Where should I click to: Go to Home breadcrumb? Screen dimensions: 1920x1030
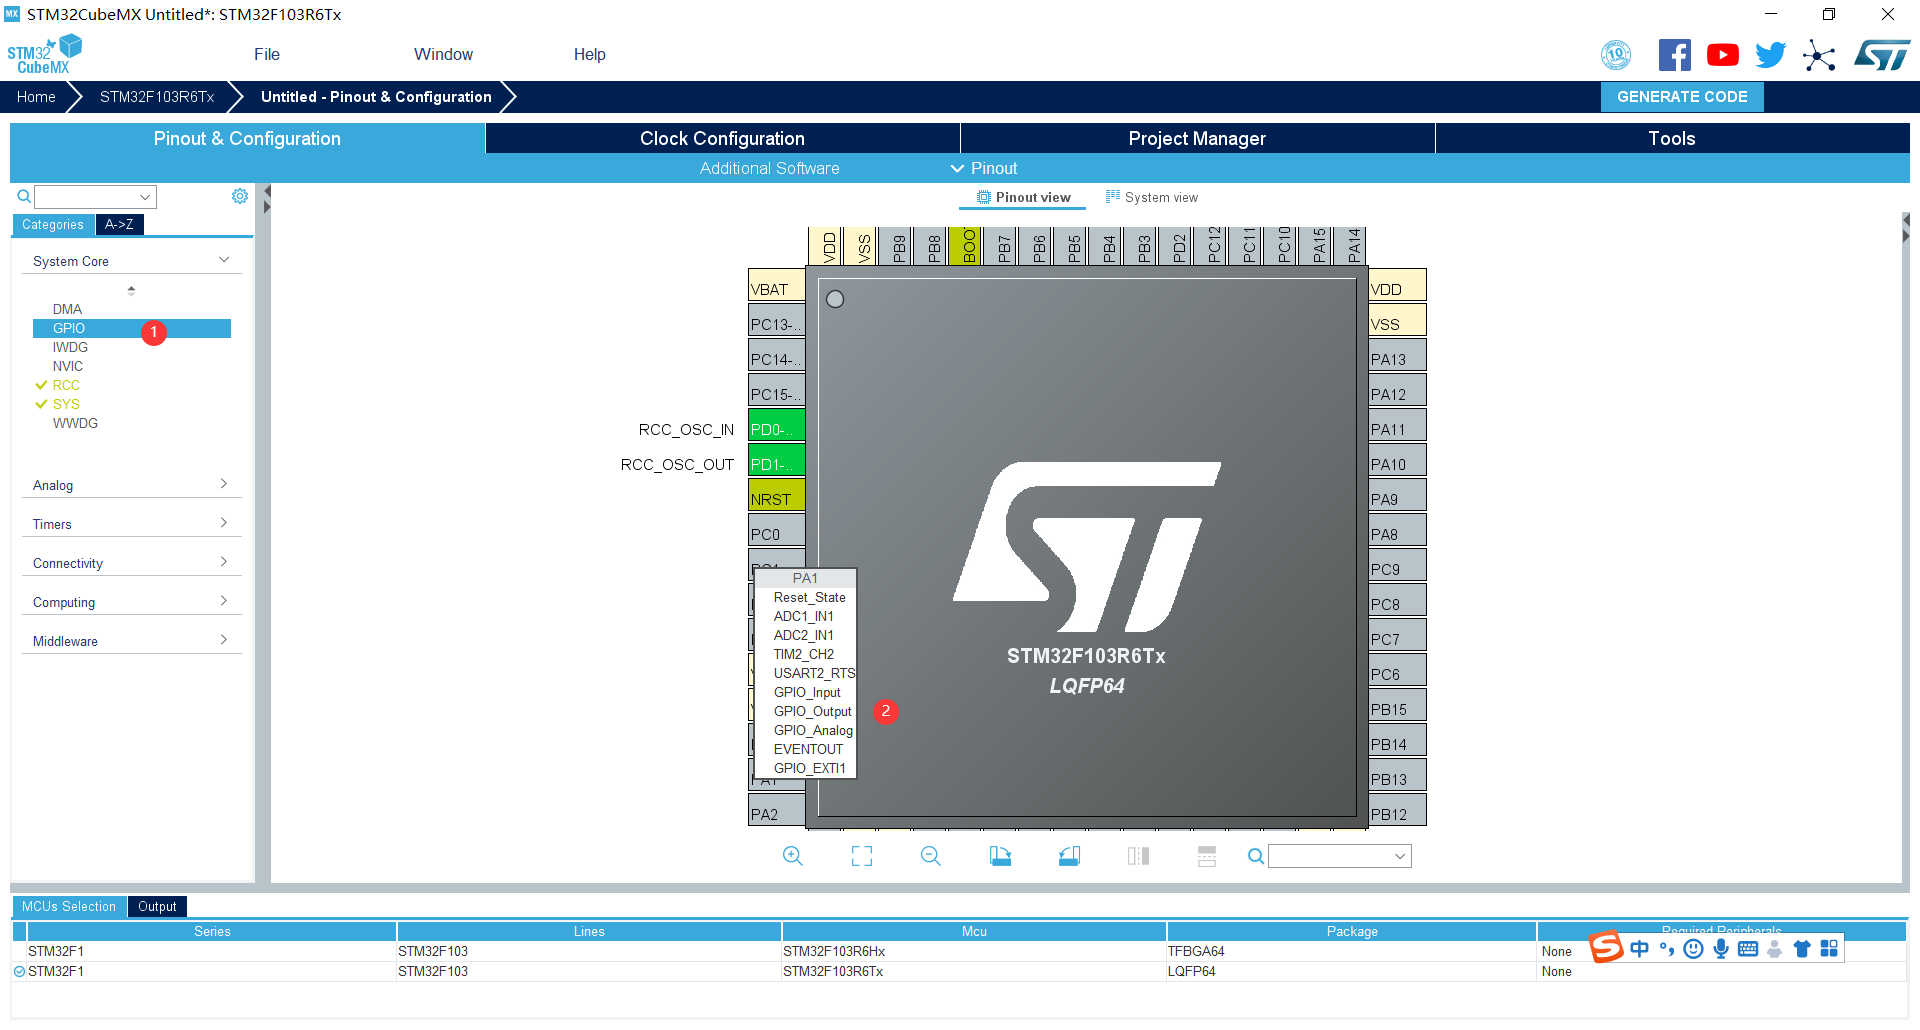point(36,97)
